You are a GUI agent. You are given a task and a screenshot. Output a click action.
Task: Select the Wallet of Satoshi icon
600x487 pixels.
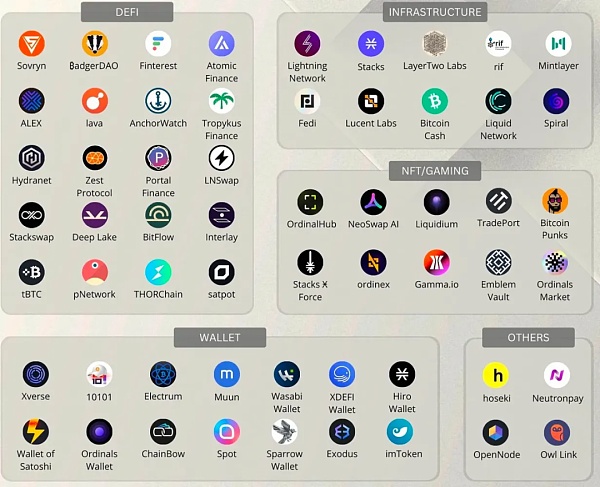click(35, 432)
